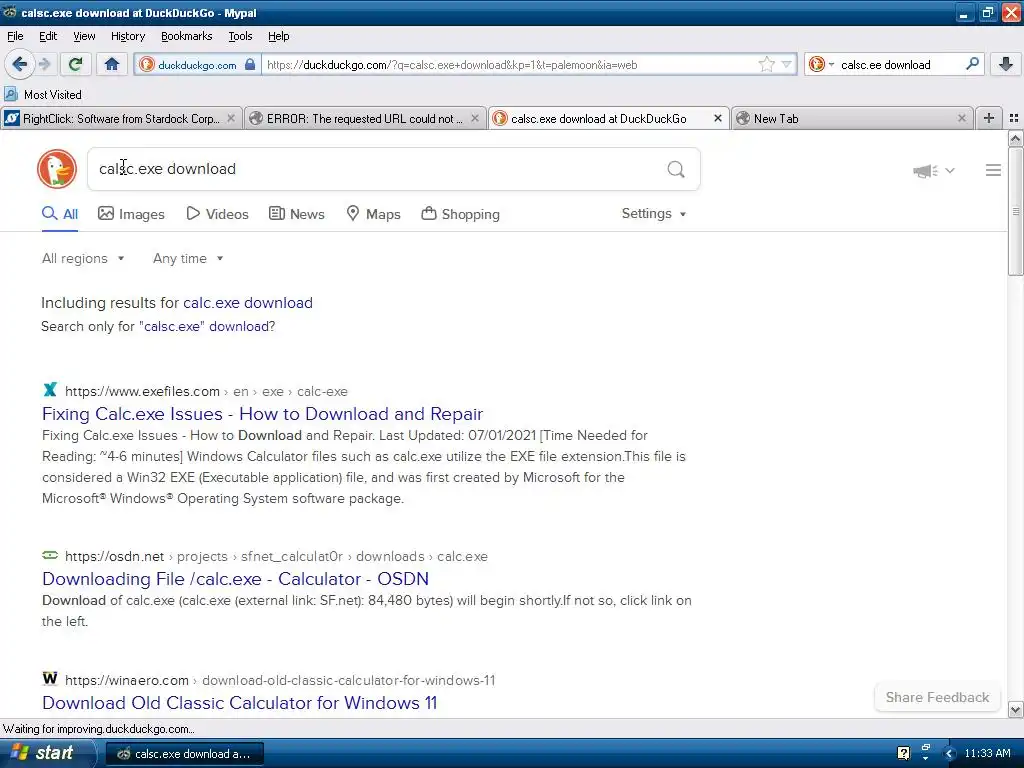Viewport: 1024px width, 768px height.
Task: Close the RightClick Stardock tab
Action: pyautogui.click(x=231, y=118)
